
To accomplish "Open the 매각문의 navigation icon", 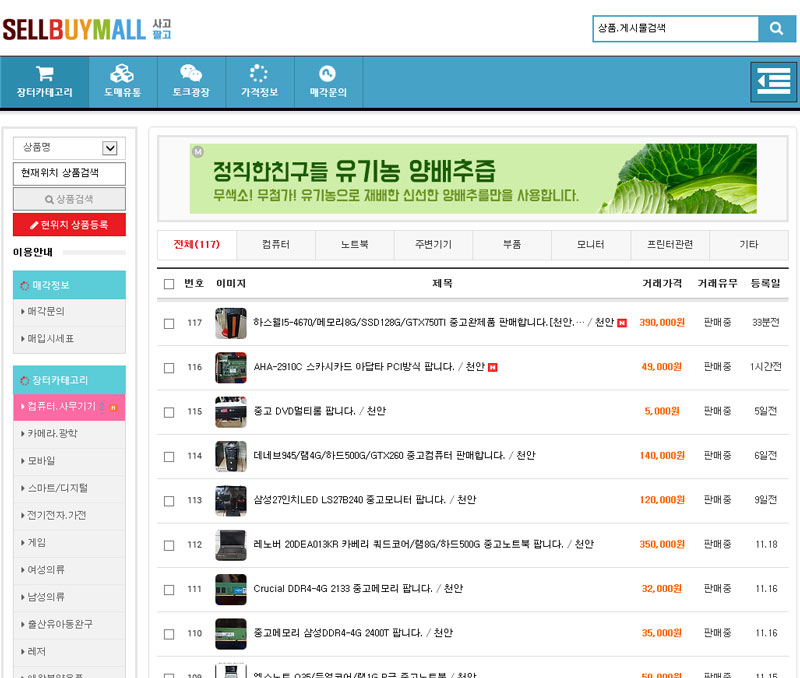I will 327,74.
